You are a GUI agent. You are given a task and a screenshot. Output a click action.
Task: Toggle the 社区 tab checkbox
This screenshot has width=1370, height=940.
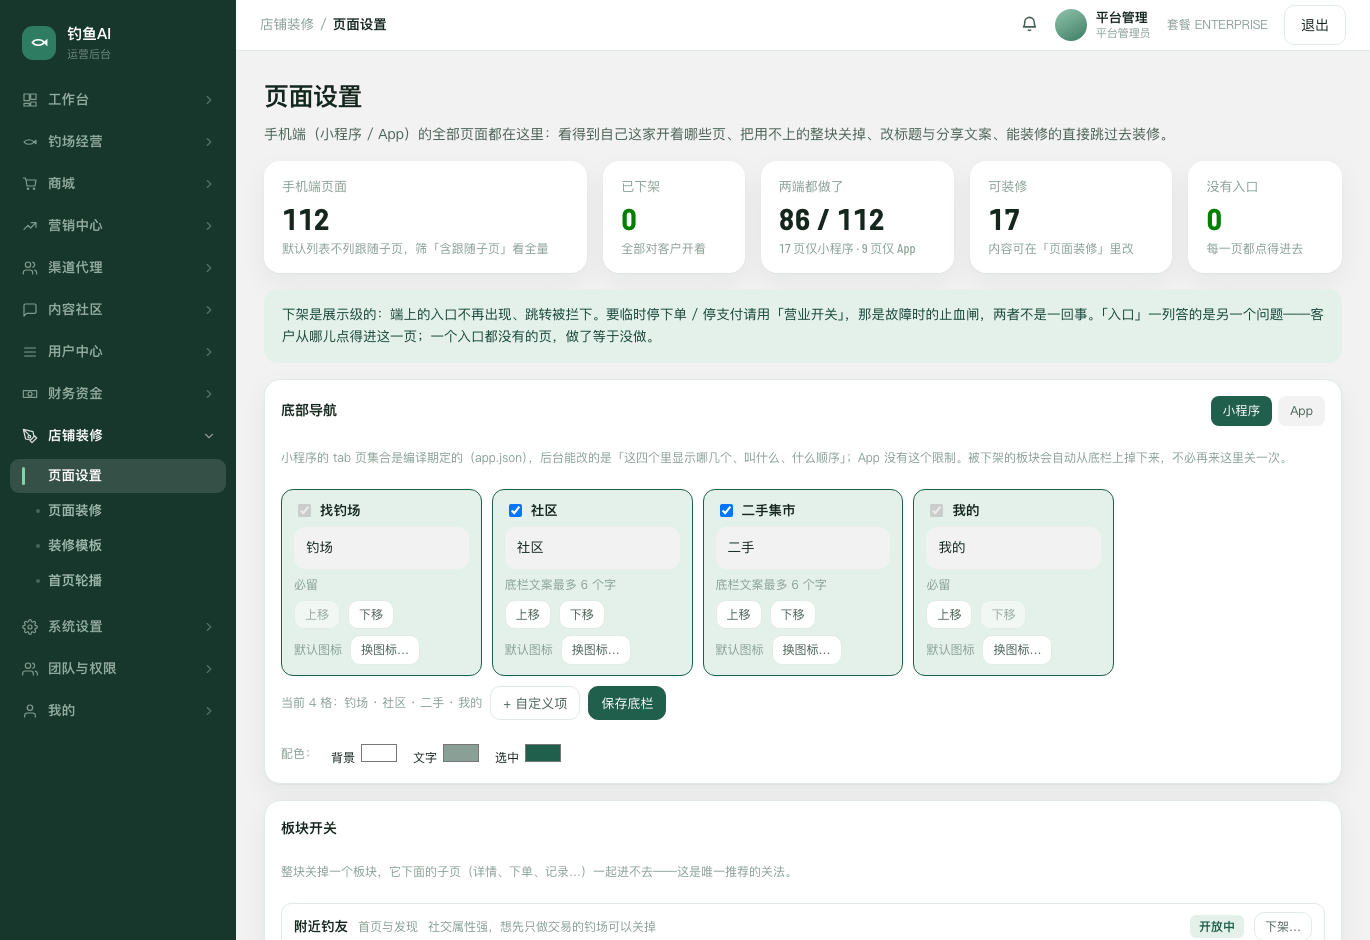(x=516, y=511)
